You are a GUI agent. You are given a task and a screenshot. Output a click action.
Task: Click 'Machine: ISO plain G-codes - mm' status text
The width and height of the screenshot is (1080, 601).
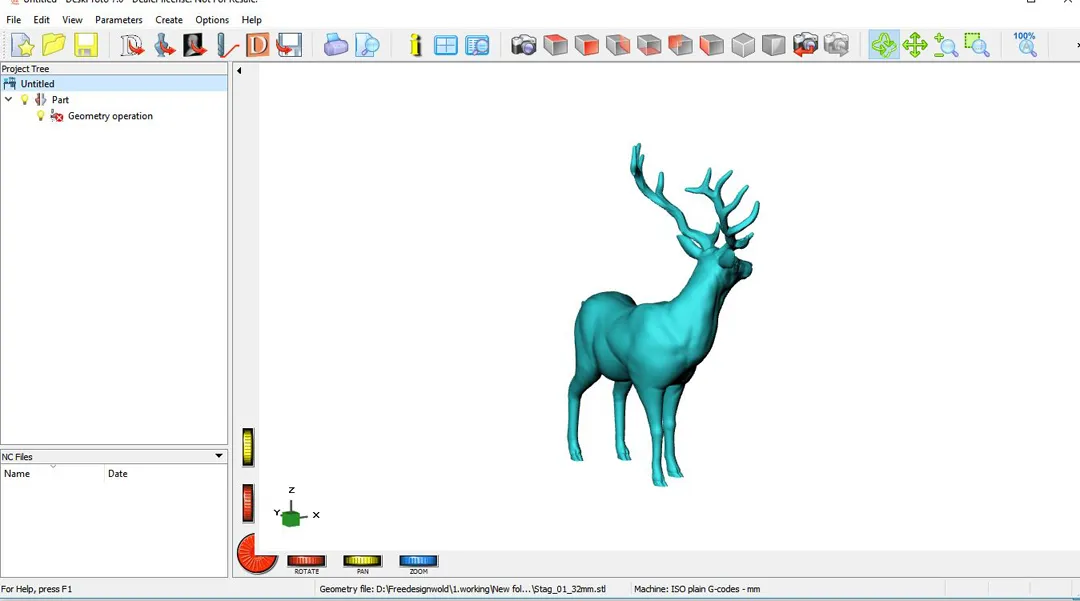[697, 589]
